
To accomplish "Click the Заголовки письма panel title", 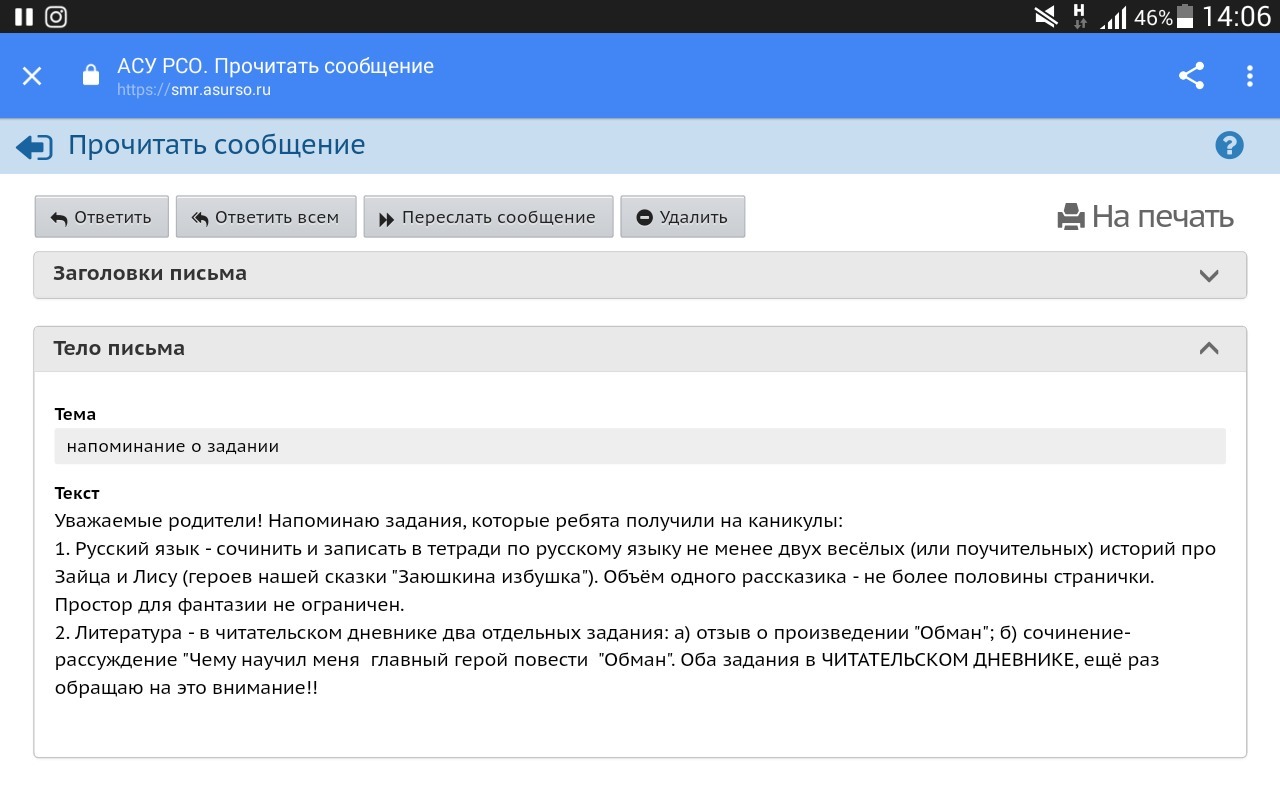I will tap(150, 274).
